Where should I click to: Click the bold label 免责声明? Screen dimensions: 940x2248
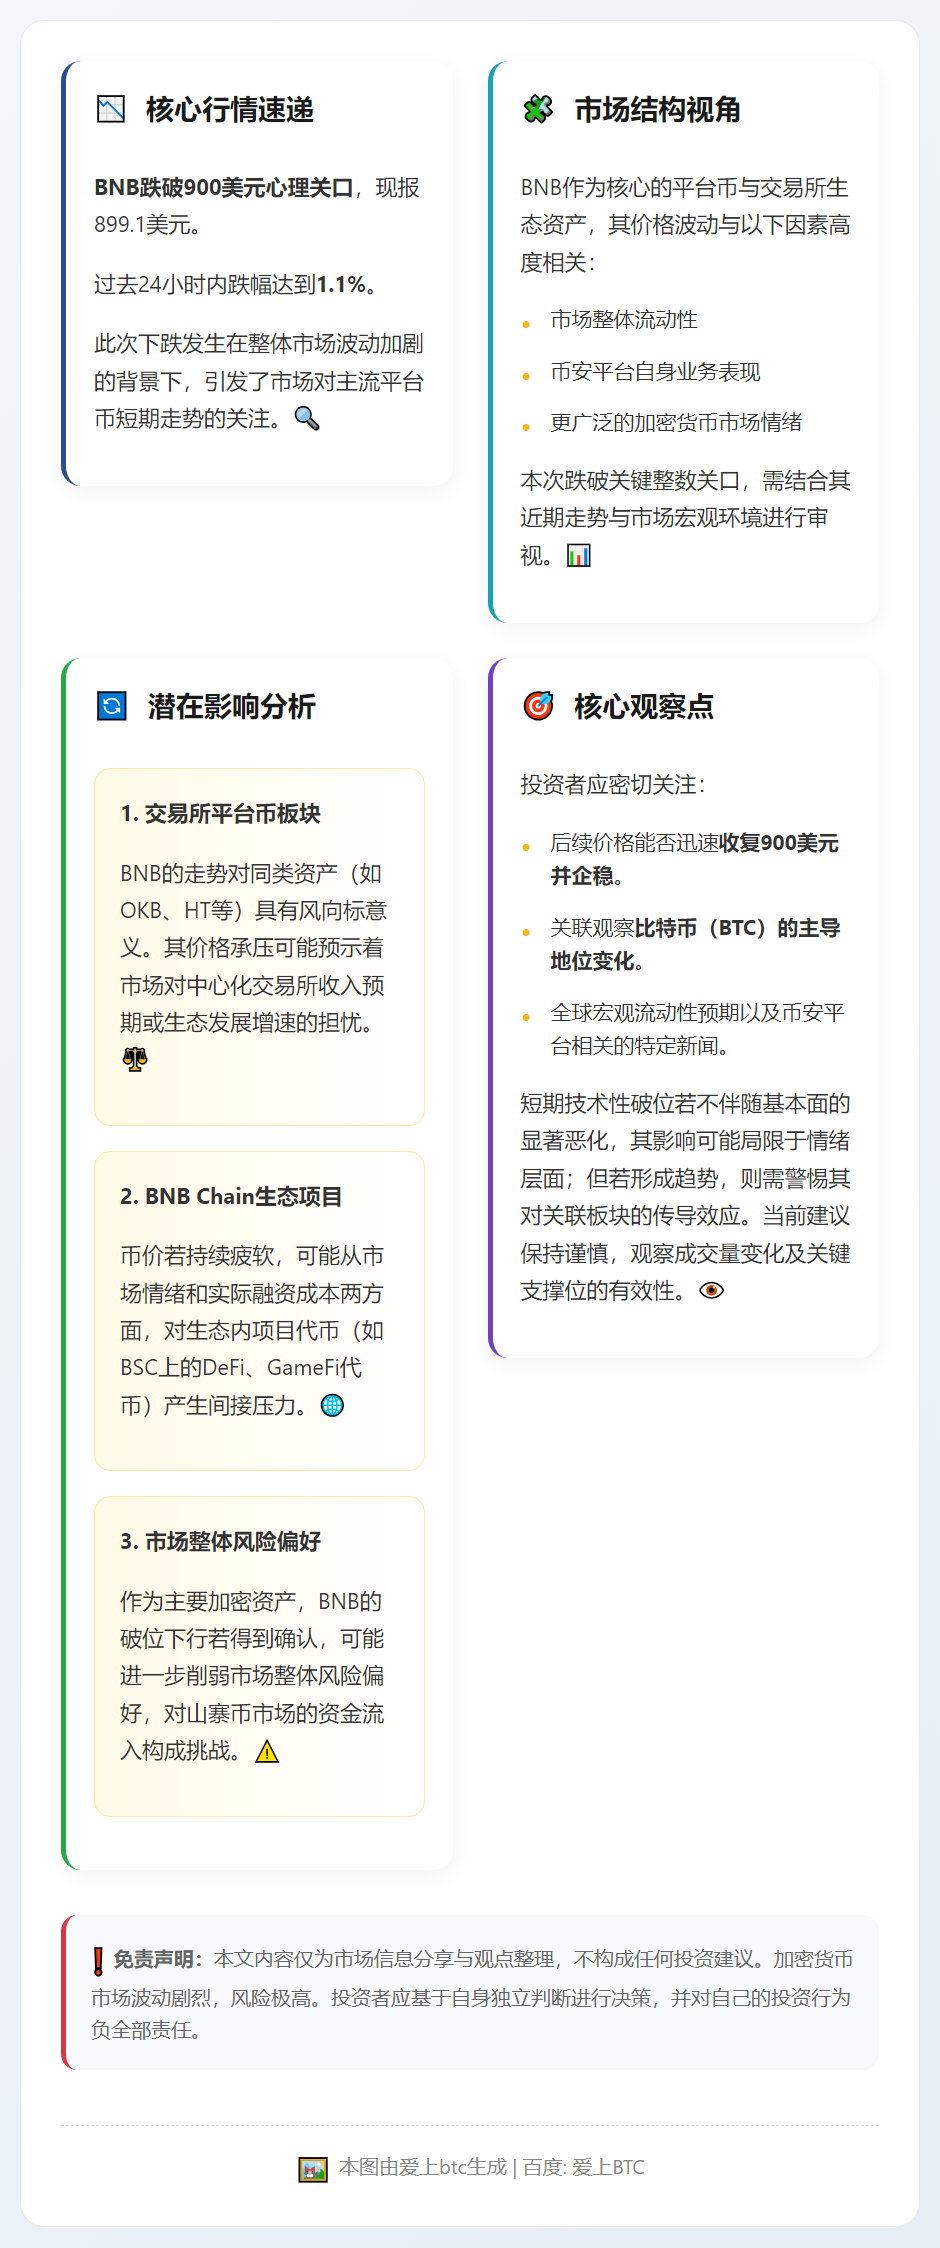(x=157, y=1959)
